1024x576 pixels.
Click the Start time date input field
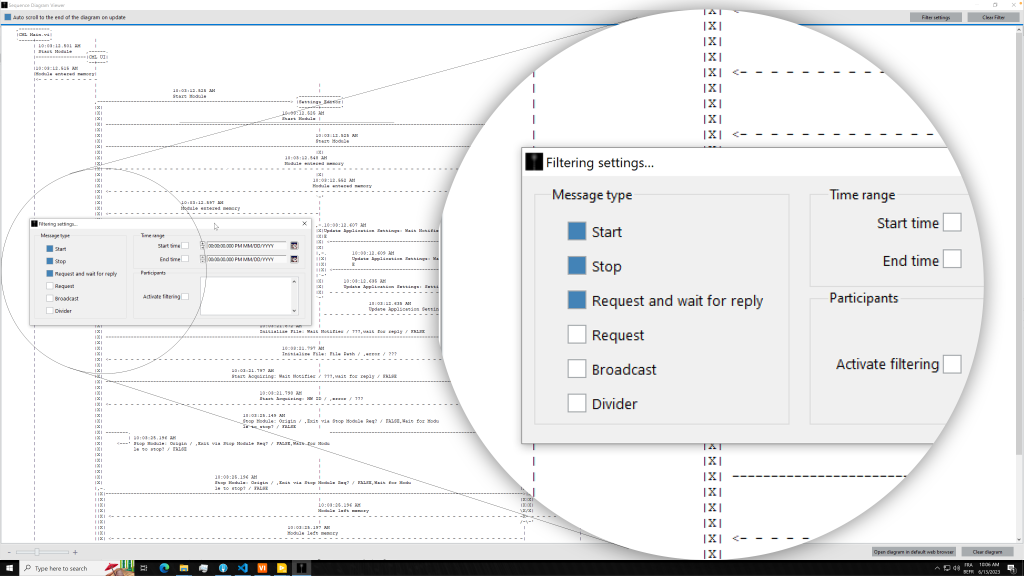click(x=246, y=246)
